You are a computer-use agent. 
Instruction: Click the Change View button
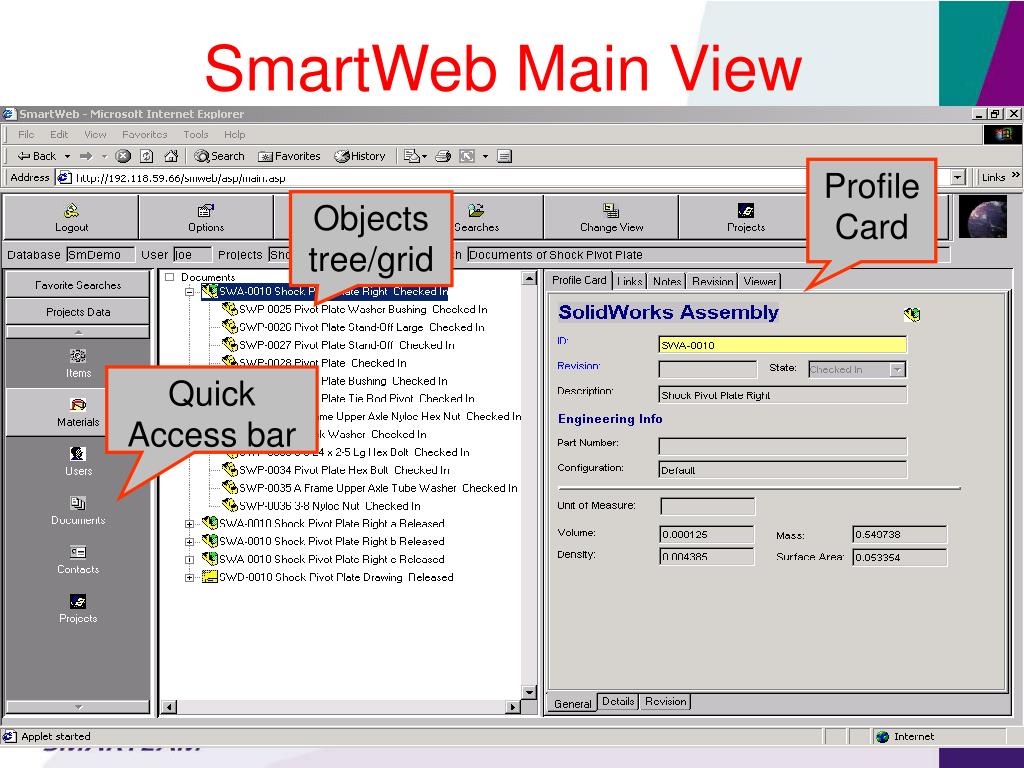click(x=611, y=217)
